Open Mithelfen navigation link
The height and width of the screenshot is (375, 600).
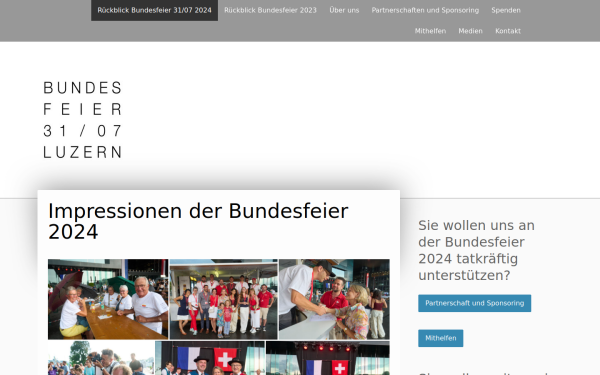[430, 31]
